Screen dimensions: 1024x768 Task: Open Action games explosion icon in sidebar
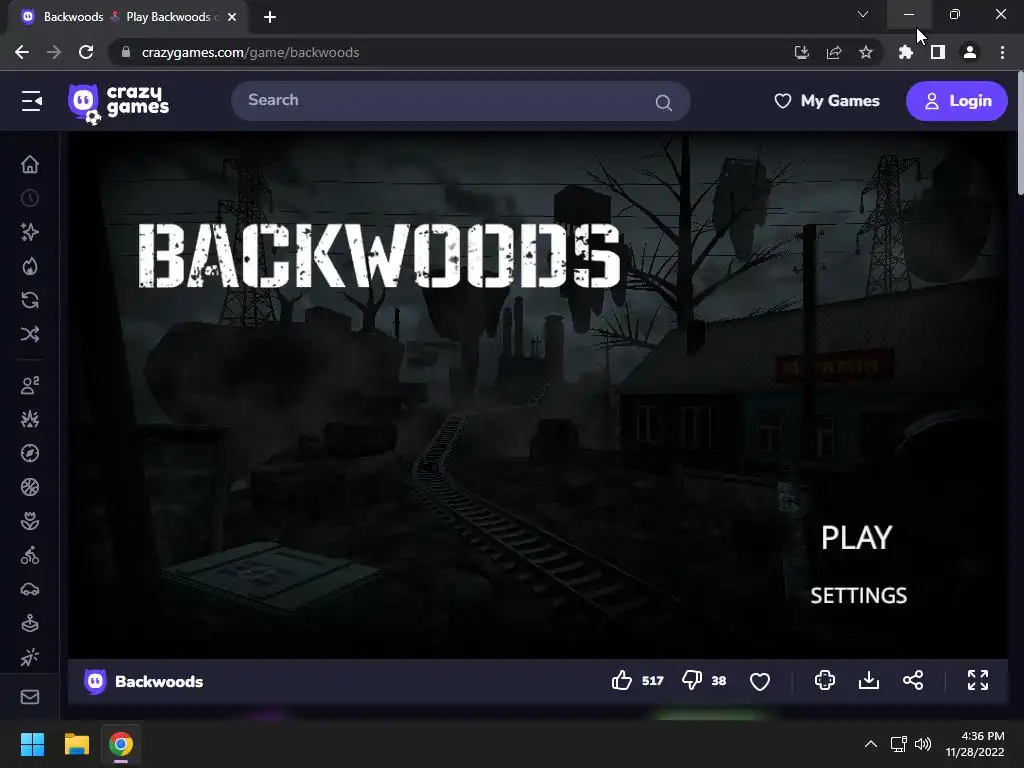pos(30,419)
